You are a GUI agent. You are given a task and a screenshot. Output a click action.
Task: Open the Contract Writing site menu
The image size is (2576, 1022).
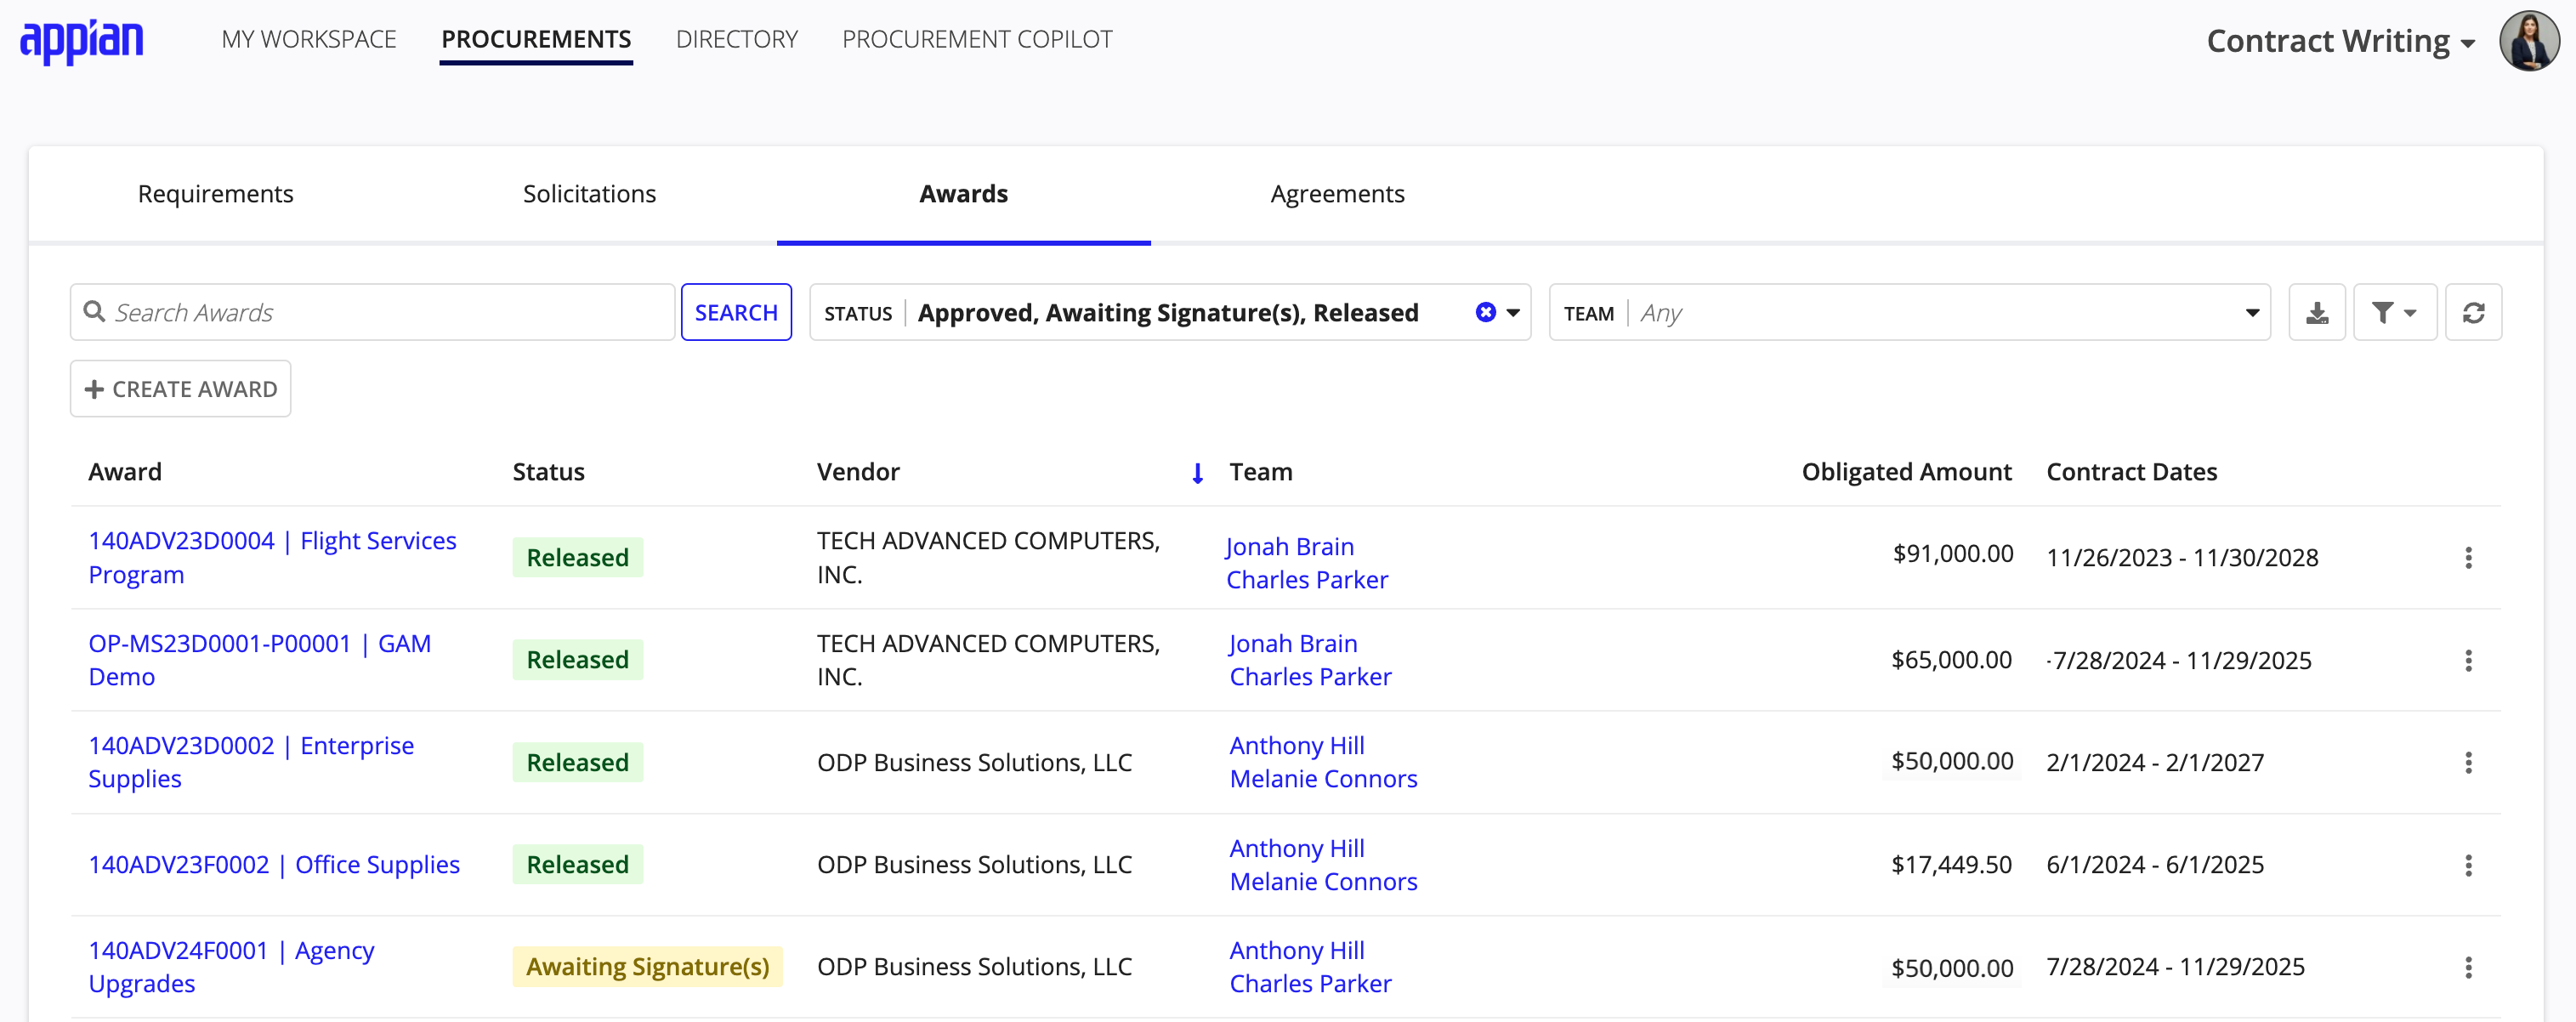click(2340, 41)
